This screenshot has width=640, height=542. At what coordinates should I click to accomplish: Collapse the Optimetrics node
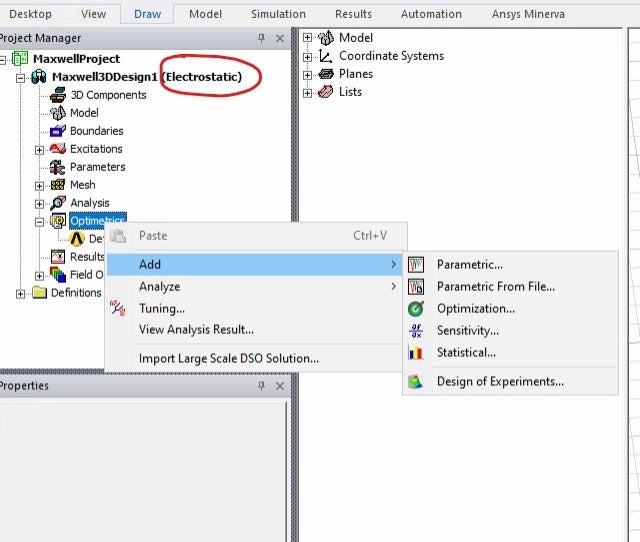point(39,222)
